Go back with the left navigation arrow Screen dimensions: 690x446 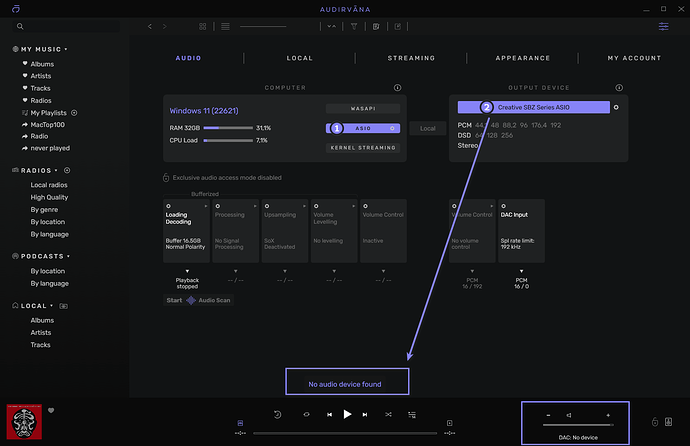pos(150,26)
